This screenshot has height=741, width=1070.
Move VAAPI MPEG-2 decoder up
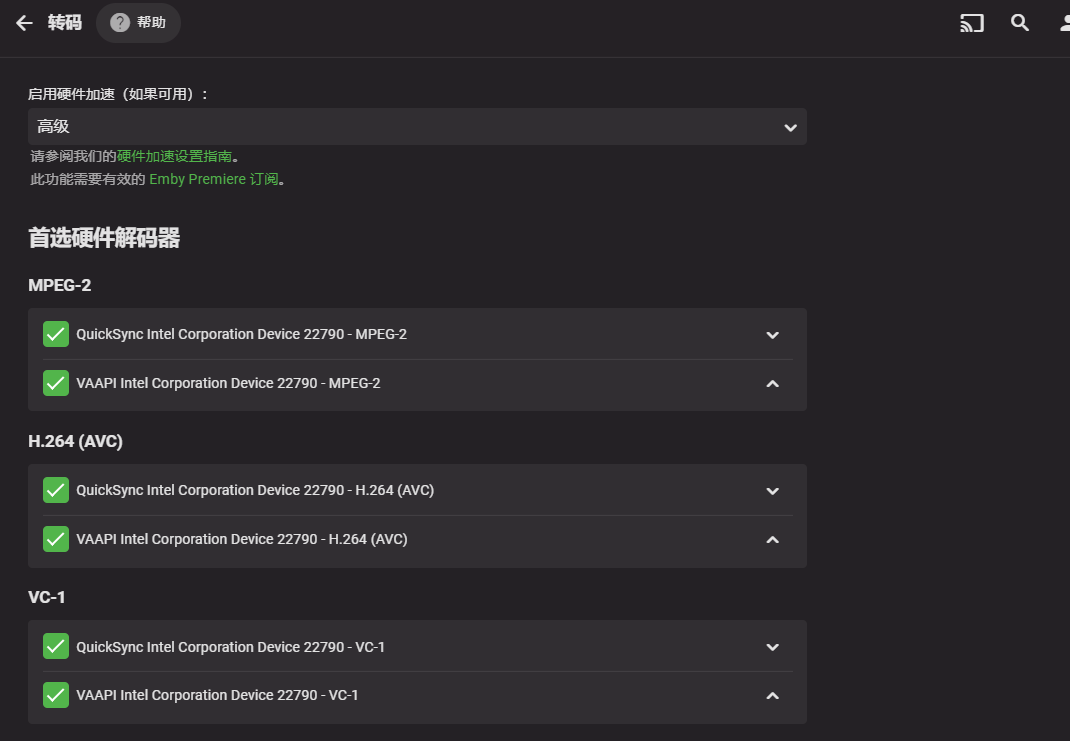(x=772, y=383)
